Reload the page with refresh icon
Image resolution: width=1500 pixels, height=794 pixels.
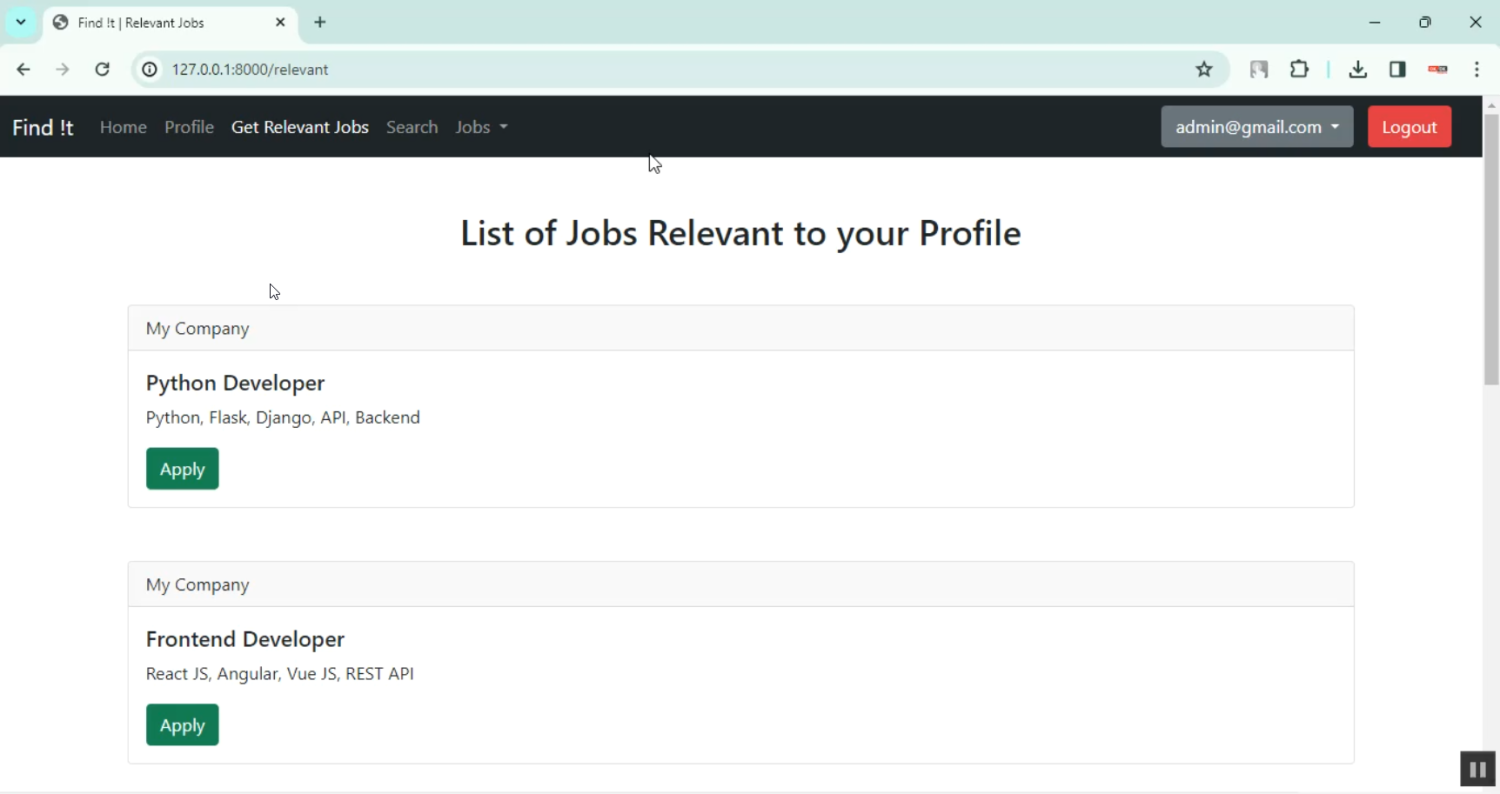click(102, 69)
